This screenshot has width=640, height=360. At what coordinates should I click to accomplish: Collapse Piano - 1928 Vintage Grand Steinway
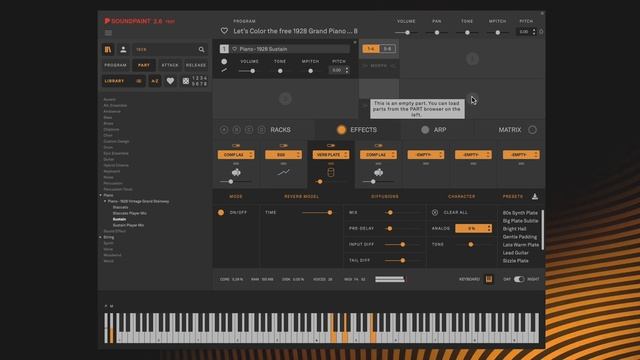[105, 201]
